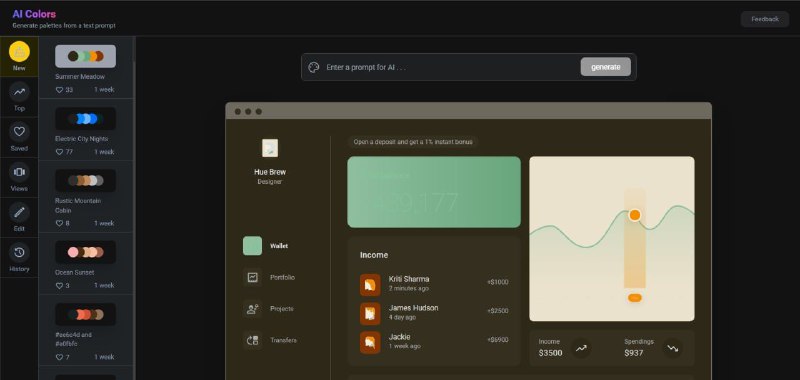This screenshot has height=380, width=800.
Task: Click the orange pill below chart bar
Action: (x=635, y=298)
